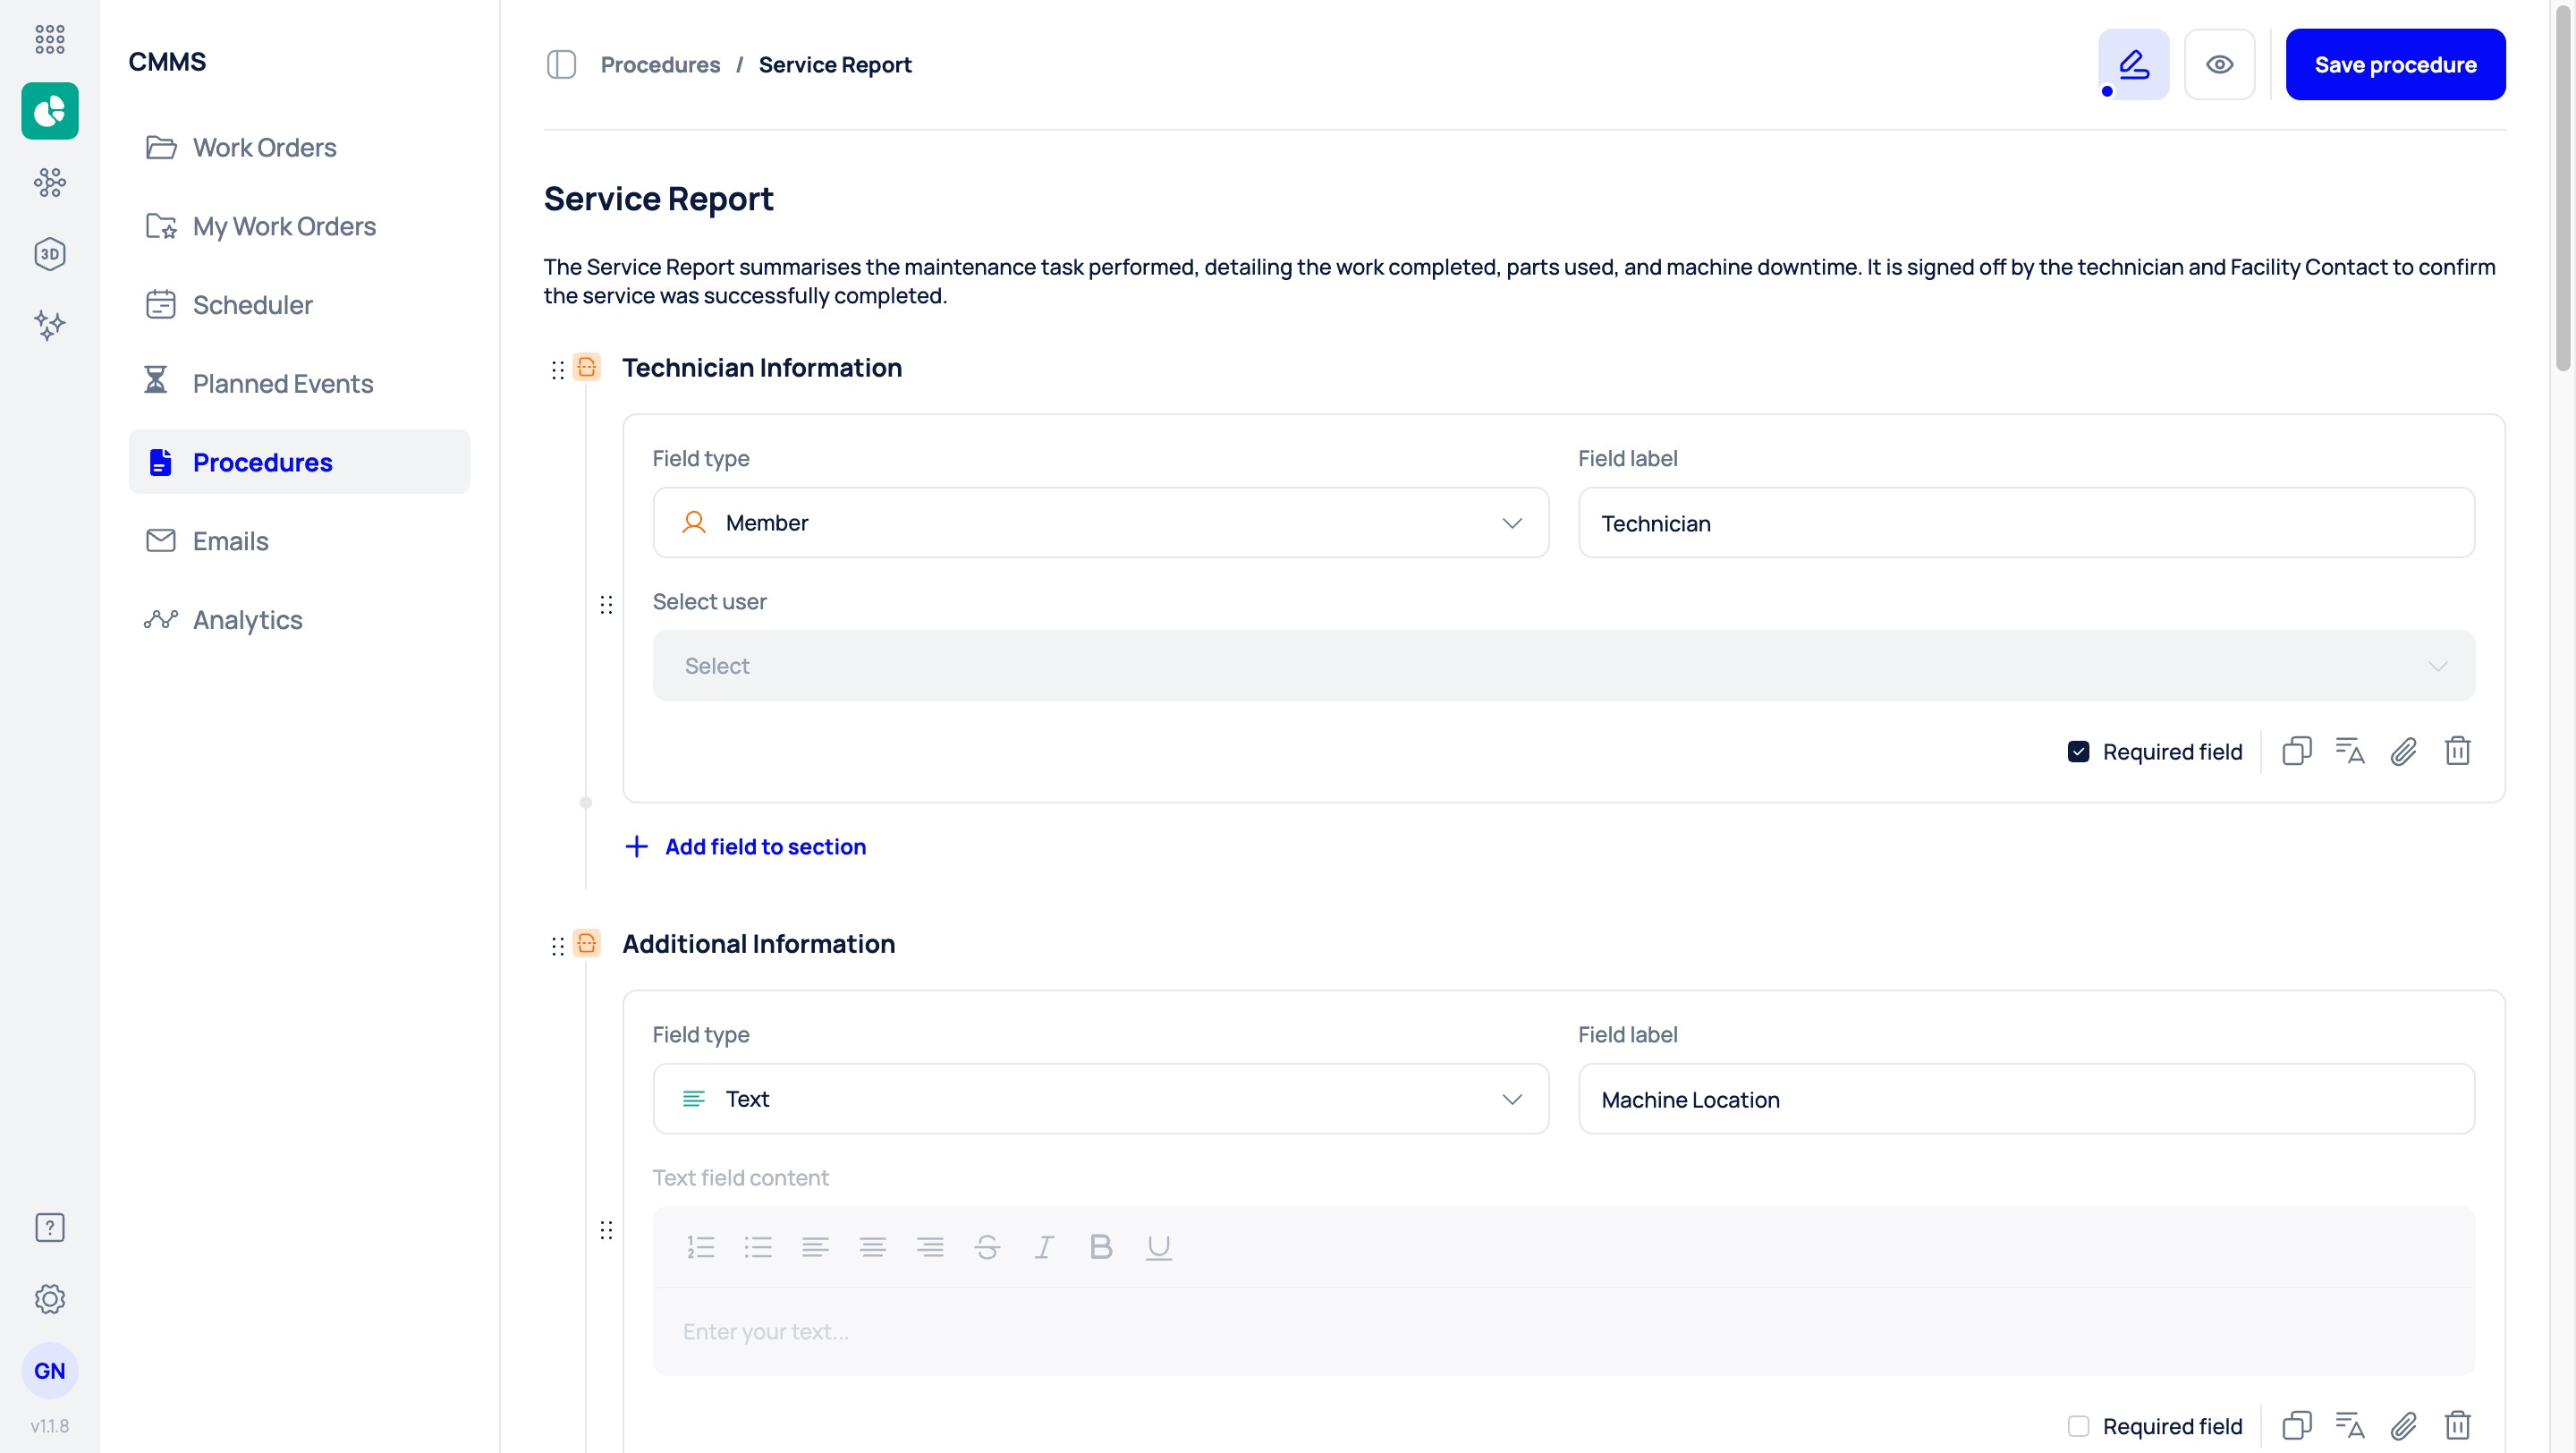Image resolution: width=2576 pixels, height=1453 pixels.
Task: Open the GN user avatar
Action: 49,1370
